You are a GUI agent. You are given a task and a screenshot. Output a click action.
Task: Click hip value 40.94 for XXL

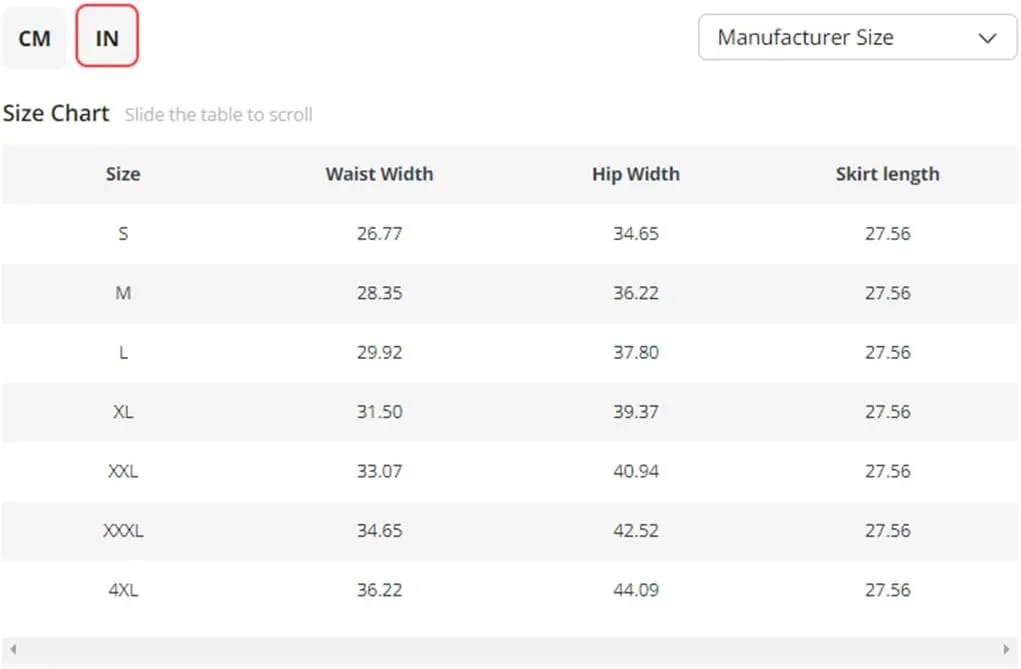point(636,471)
